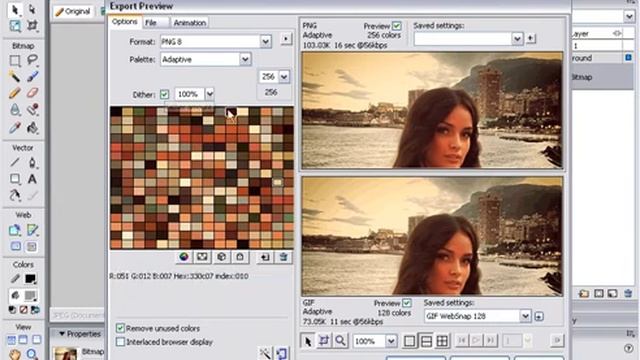Uncheck Remove unused colors

tap(120, 328)
